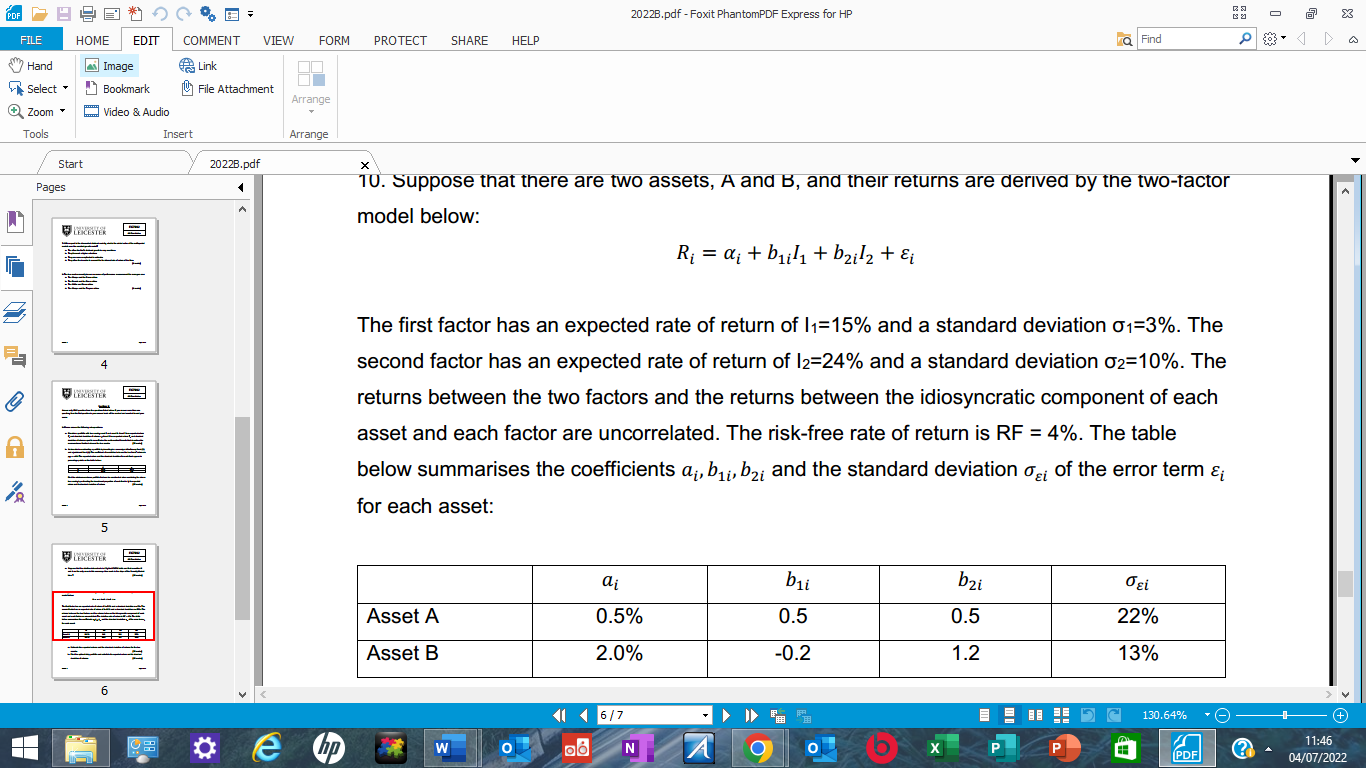Click the advanced search folder icon

(1125, 39)
